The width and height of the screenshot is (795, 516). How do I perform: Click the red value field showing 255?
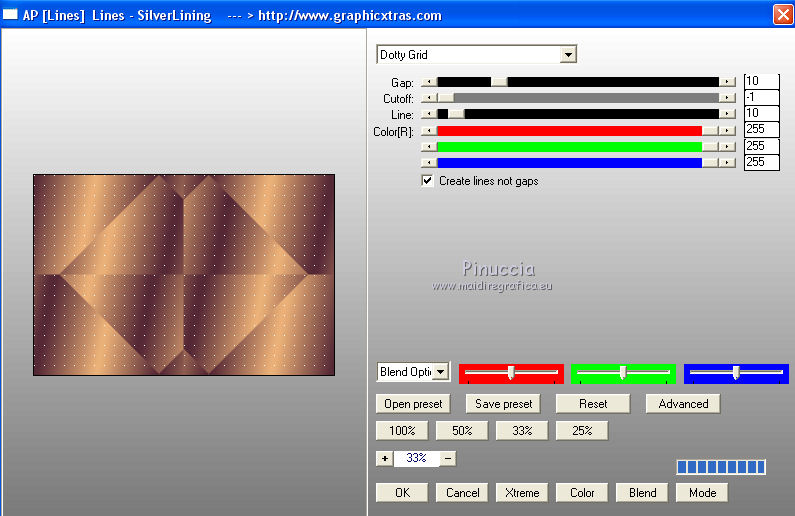(762, 129)
